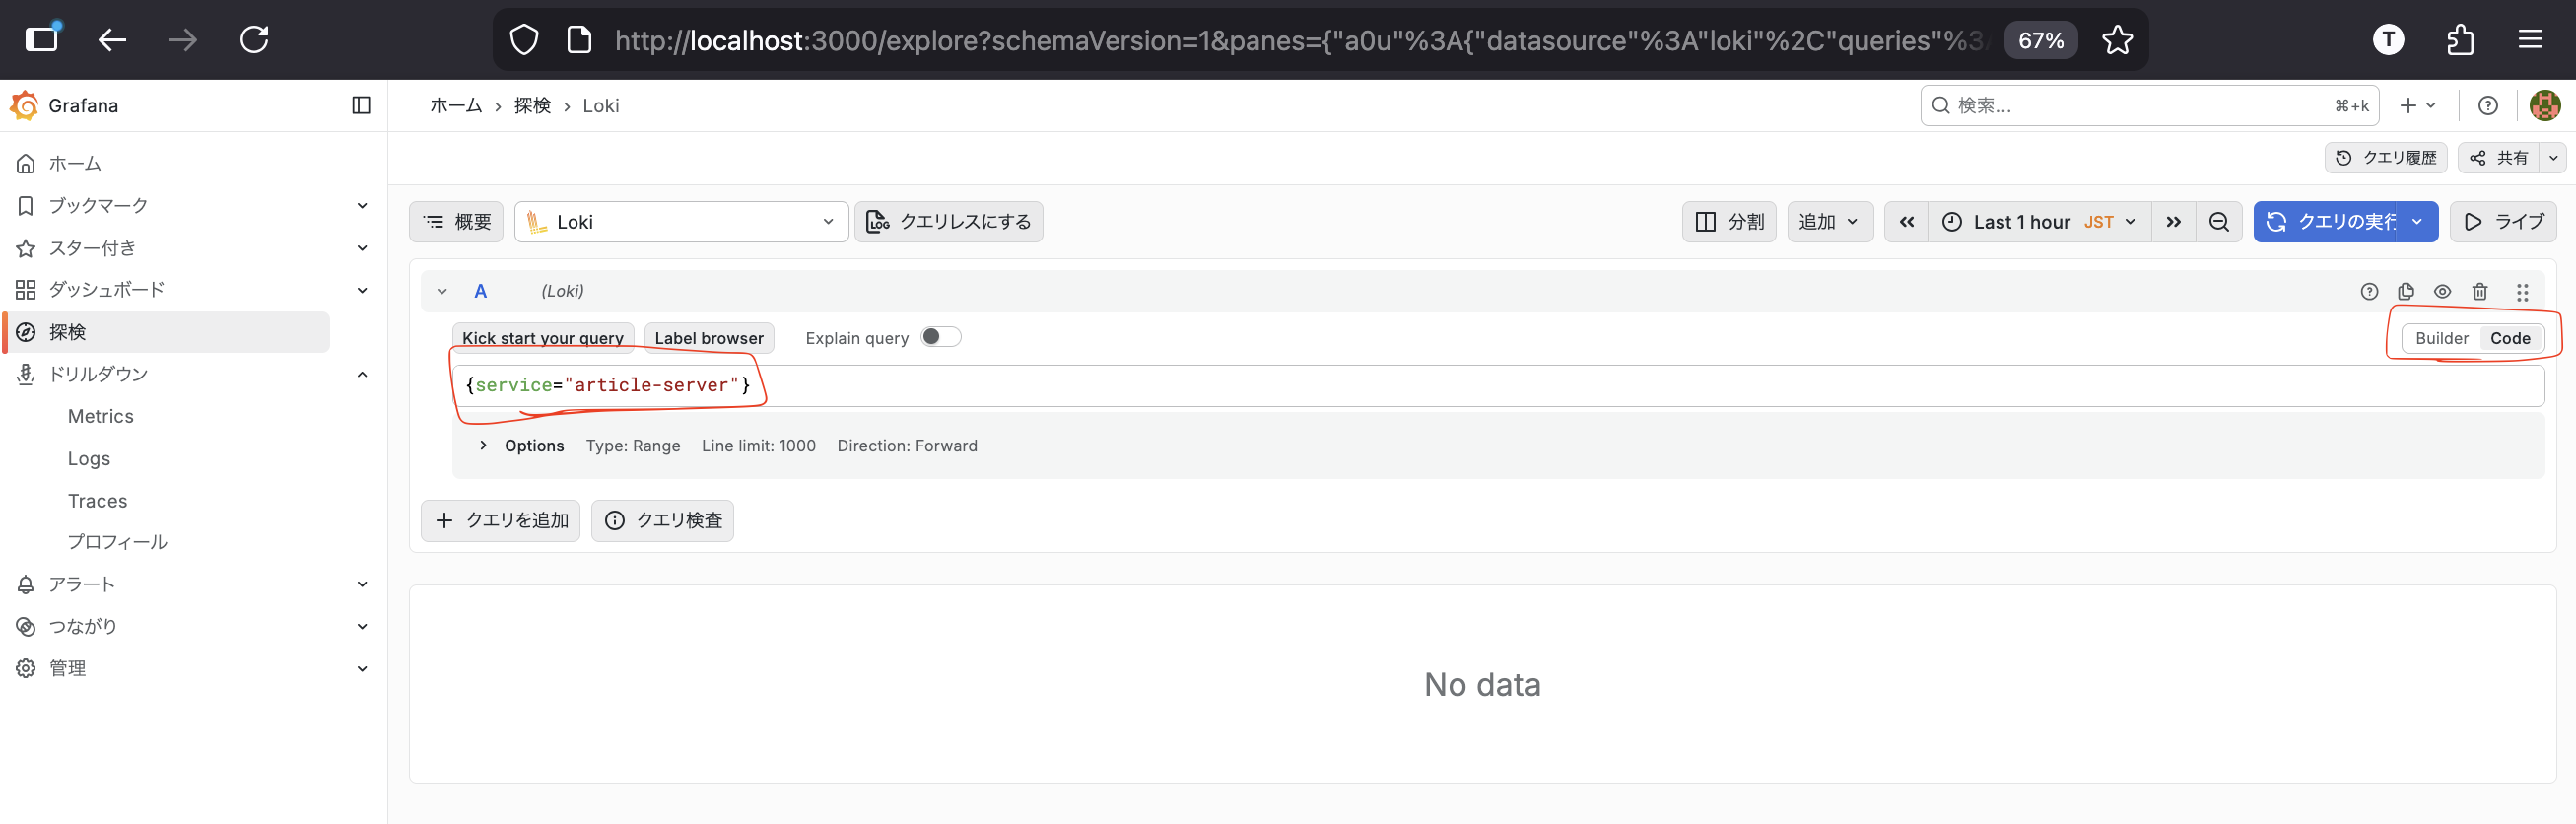Click the site shield icon in address bar
The image size is (2576, 824).
[524, 40]
